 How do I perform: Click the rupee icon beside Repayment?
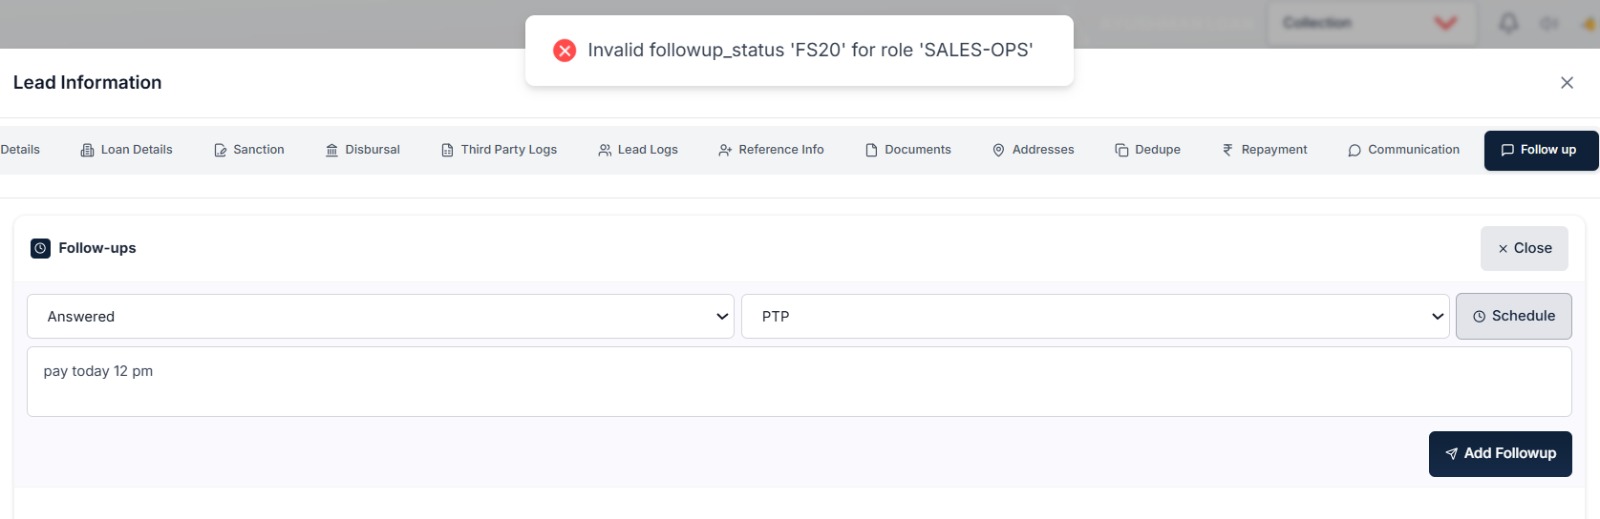click(x=1228, y=150)
